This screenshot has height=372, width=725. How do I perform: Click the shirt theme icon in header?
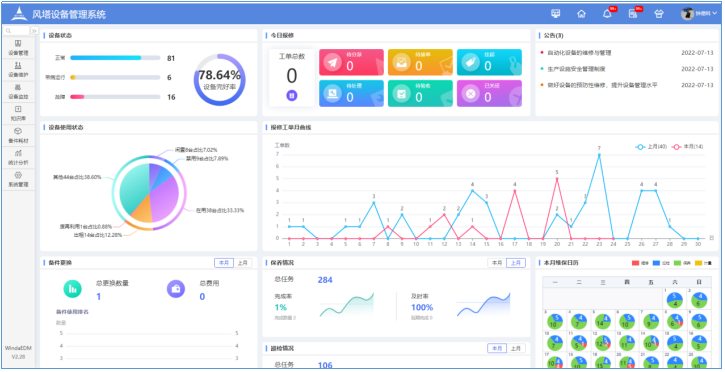tap(659, 14)
